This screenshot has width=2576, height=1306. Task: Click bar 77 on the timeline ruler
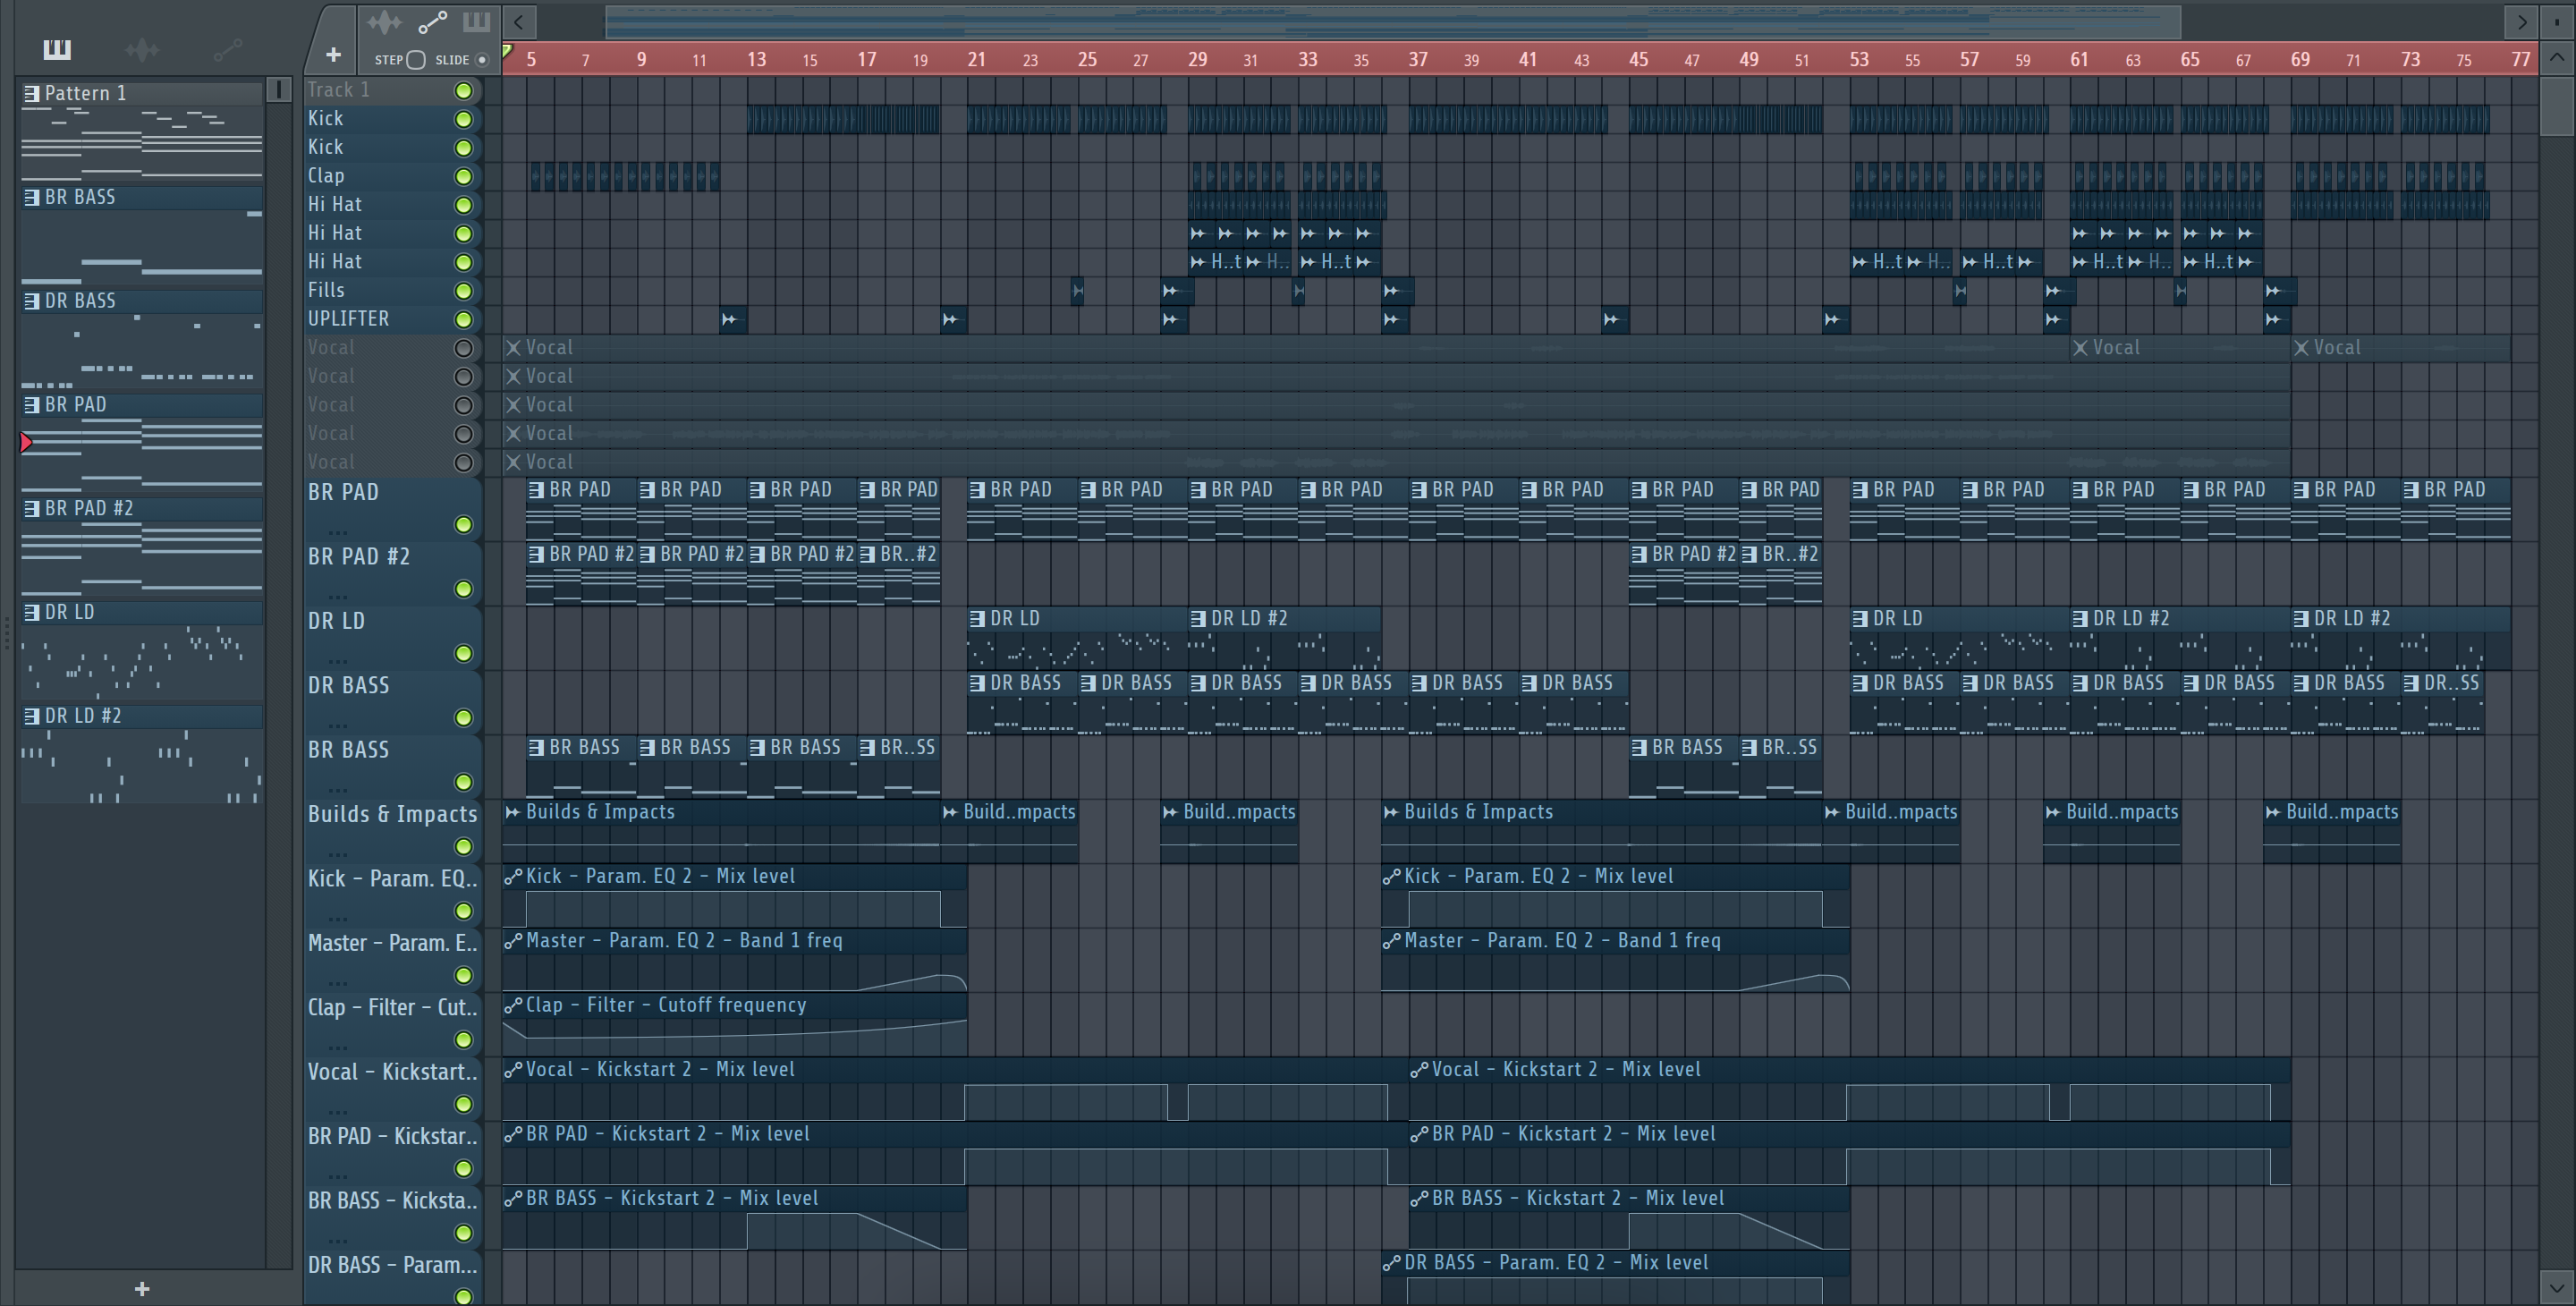tap(2521, 60)
